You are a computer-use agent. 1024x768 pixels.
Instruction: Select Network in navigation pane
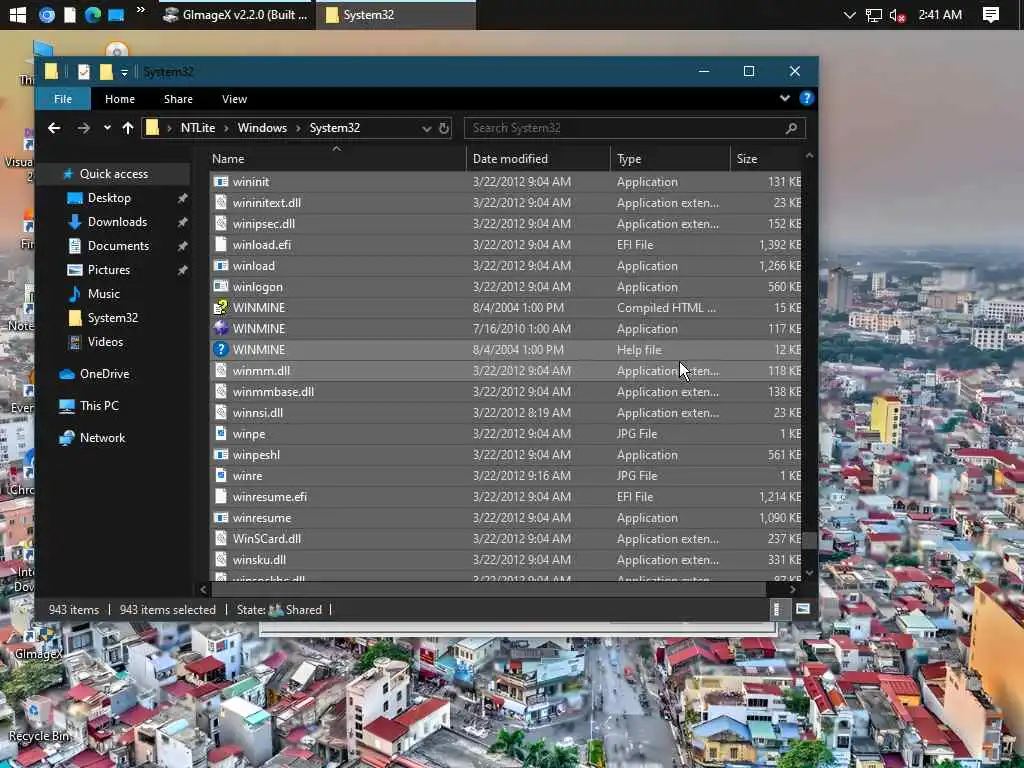(x=102, y=438)
